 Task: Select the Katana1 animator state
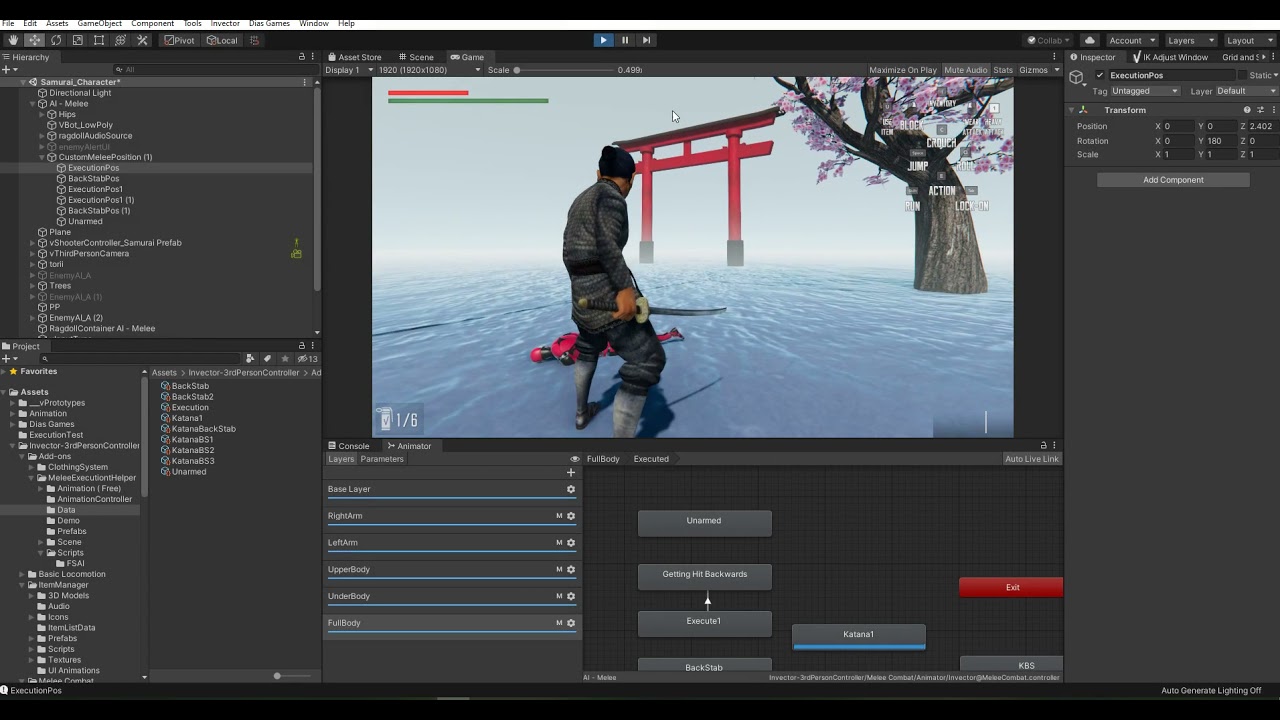[859, 635]
